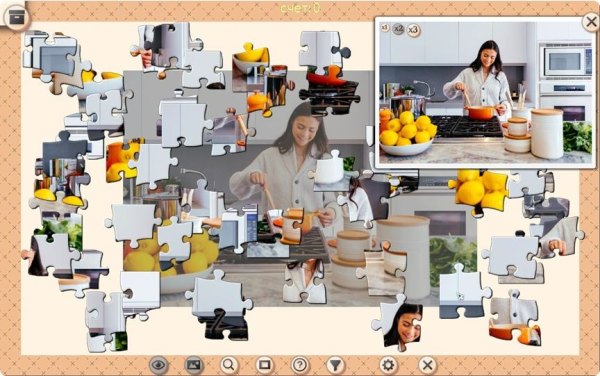Viewport: 600px width, 376px height.
Task: Toggle the eye preview button
Action: click(158, 365)
